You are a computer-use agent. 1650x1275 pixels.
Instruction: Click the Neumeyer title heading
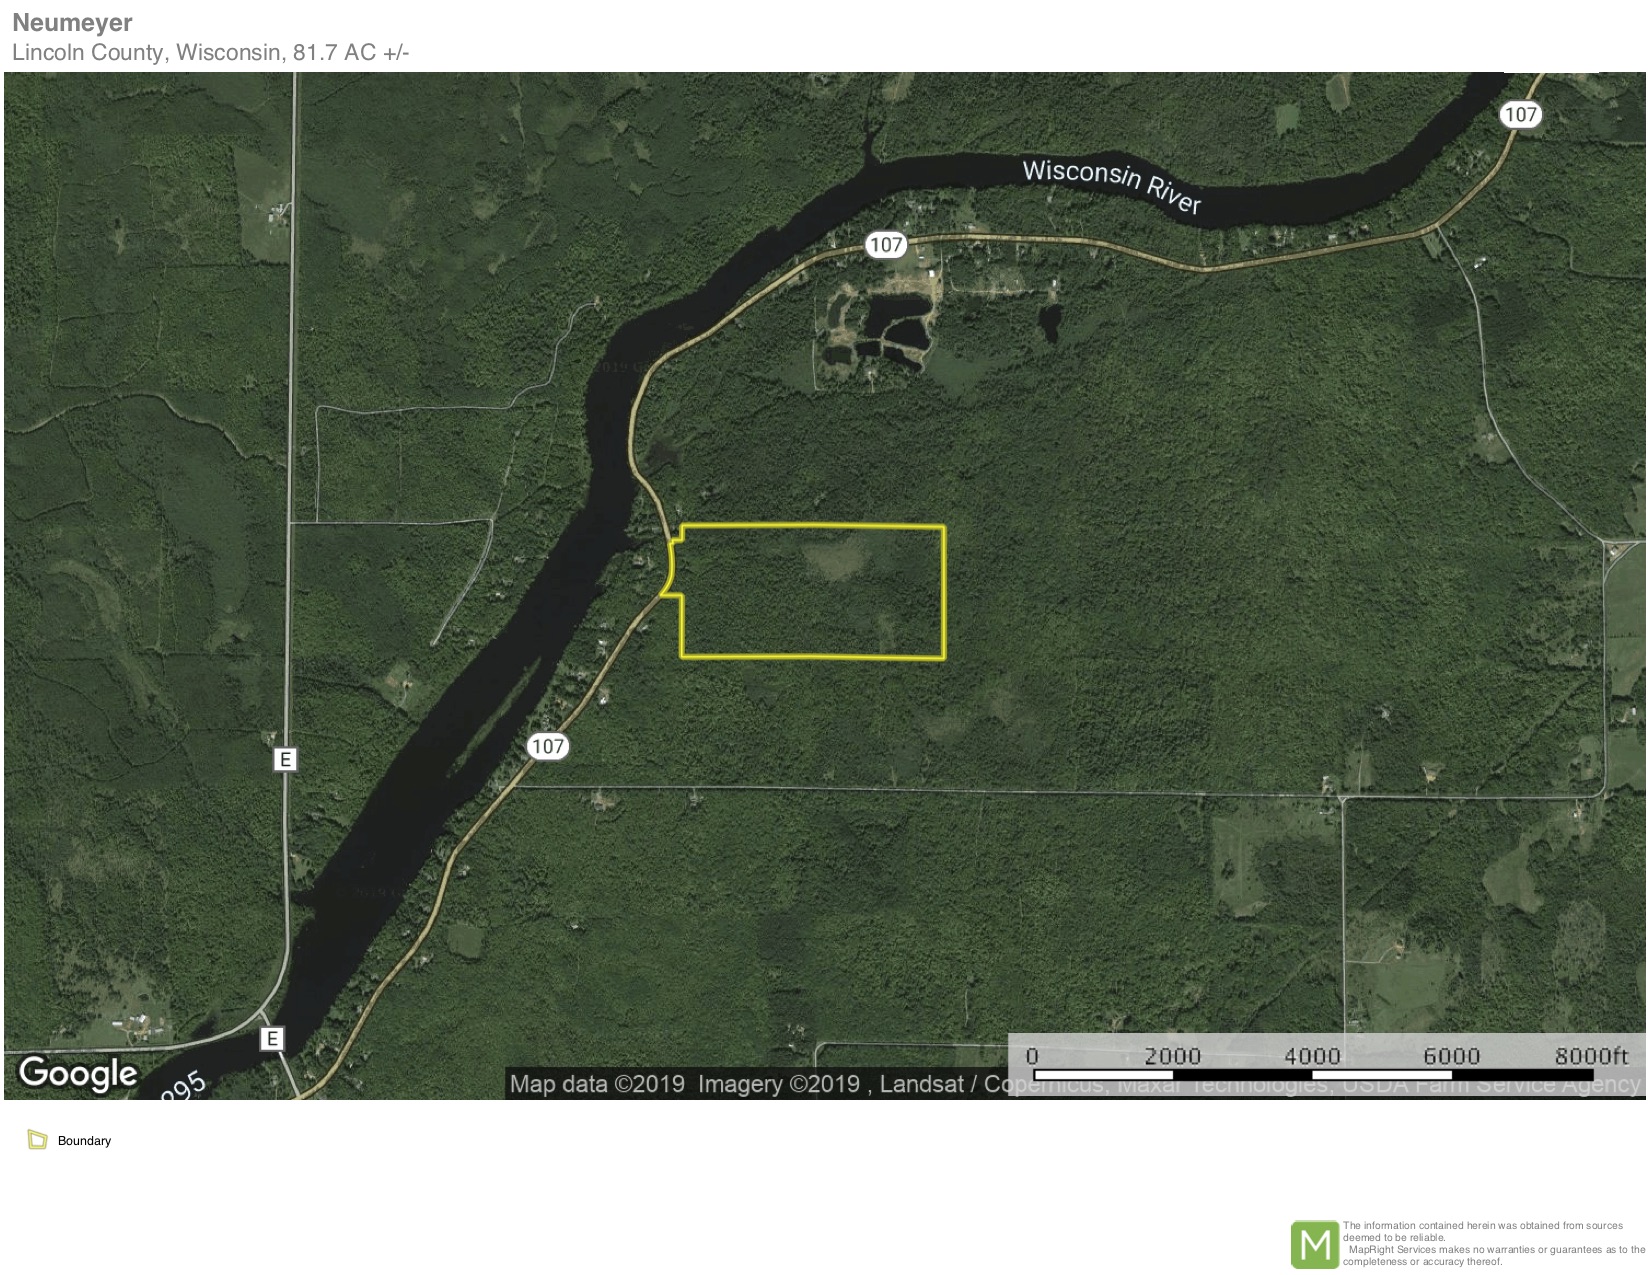pos(72,22)
